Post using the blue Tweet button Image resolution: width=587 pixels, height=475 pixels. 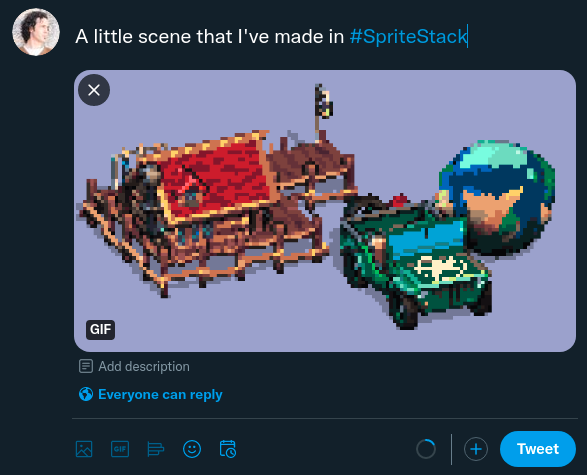tap(538, 449)
